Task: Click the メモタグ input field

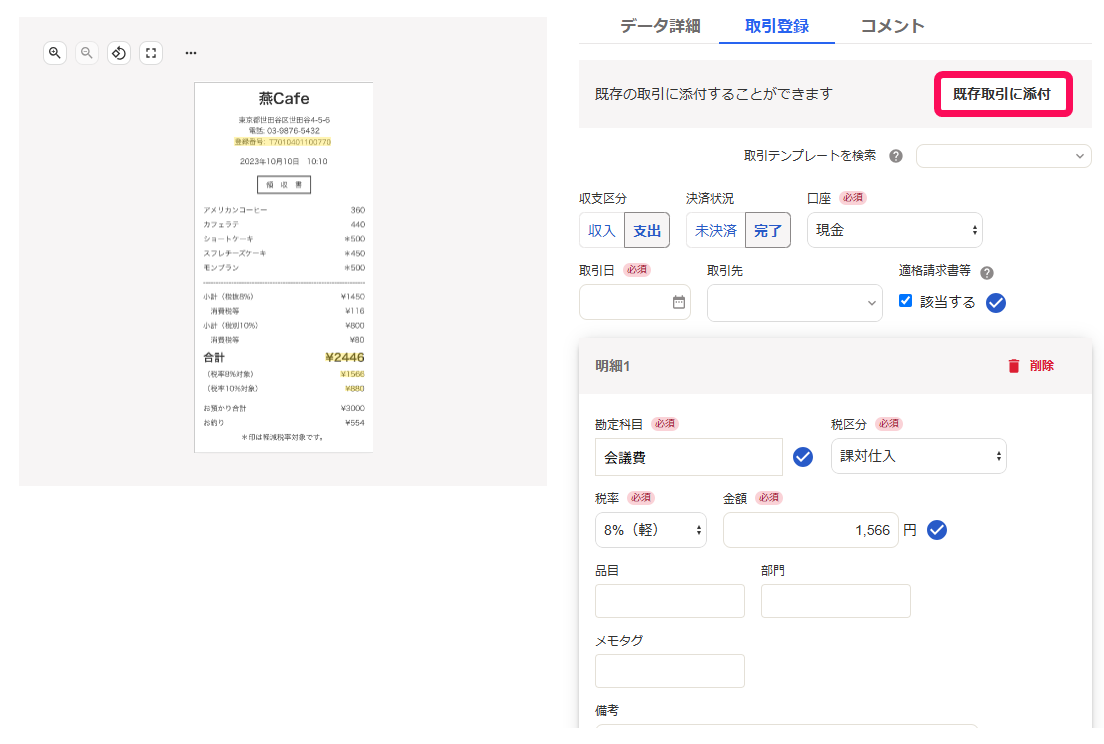Action: pos(670,671)
